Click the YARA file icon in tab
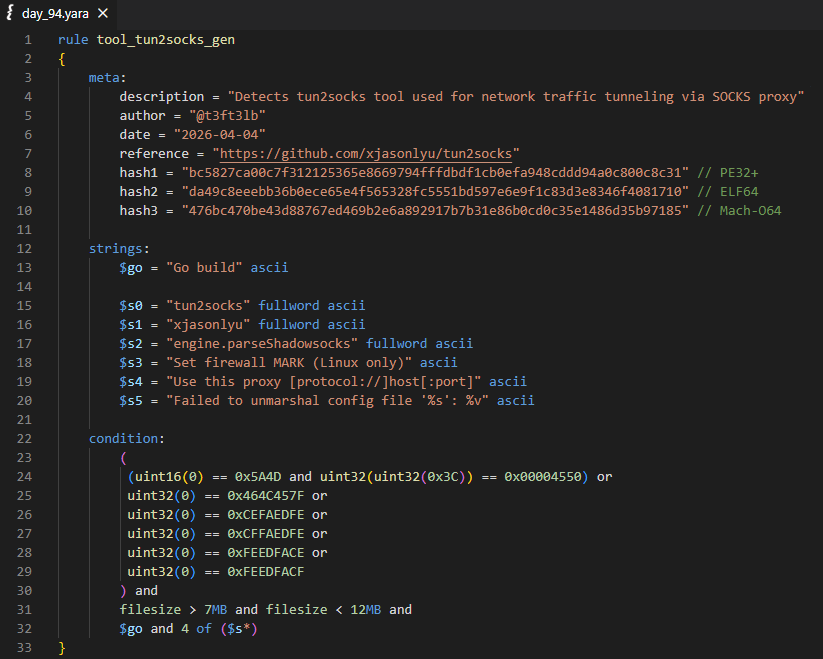823x659 pixels. point(10,13)
